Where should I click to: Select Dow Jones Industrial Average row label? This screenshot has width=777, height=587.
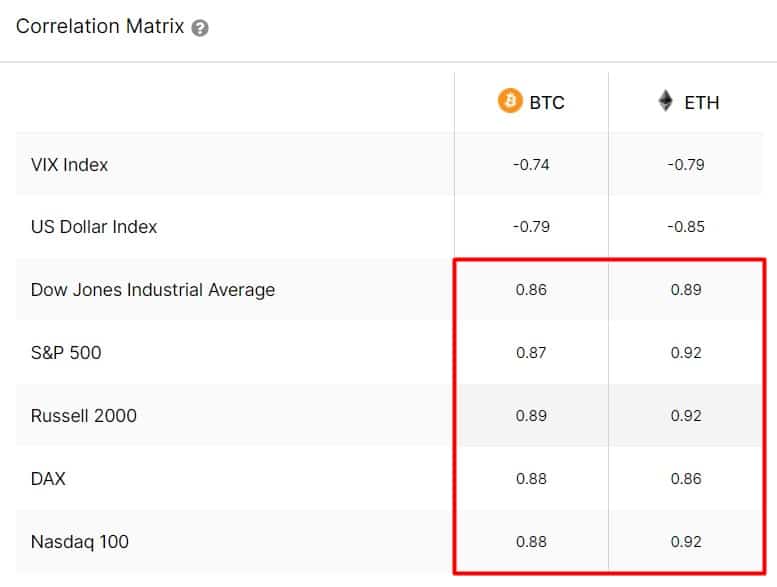point(153,290)
